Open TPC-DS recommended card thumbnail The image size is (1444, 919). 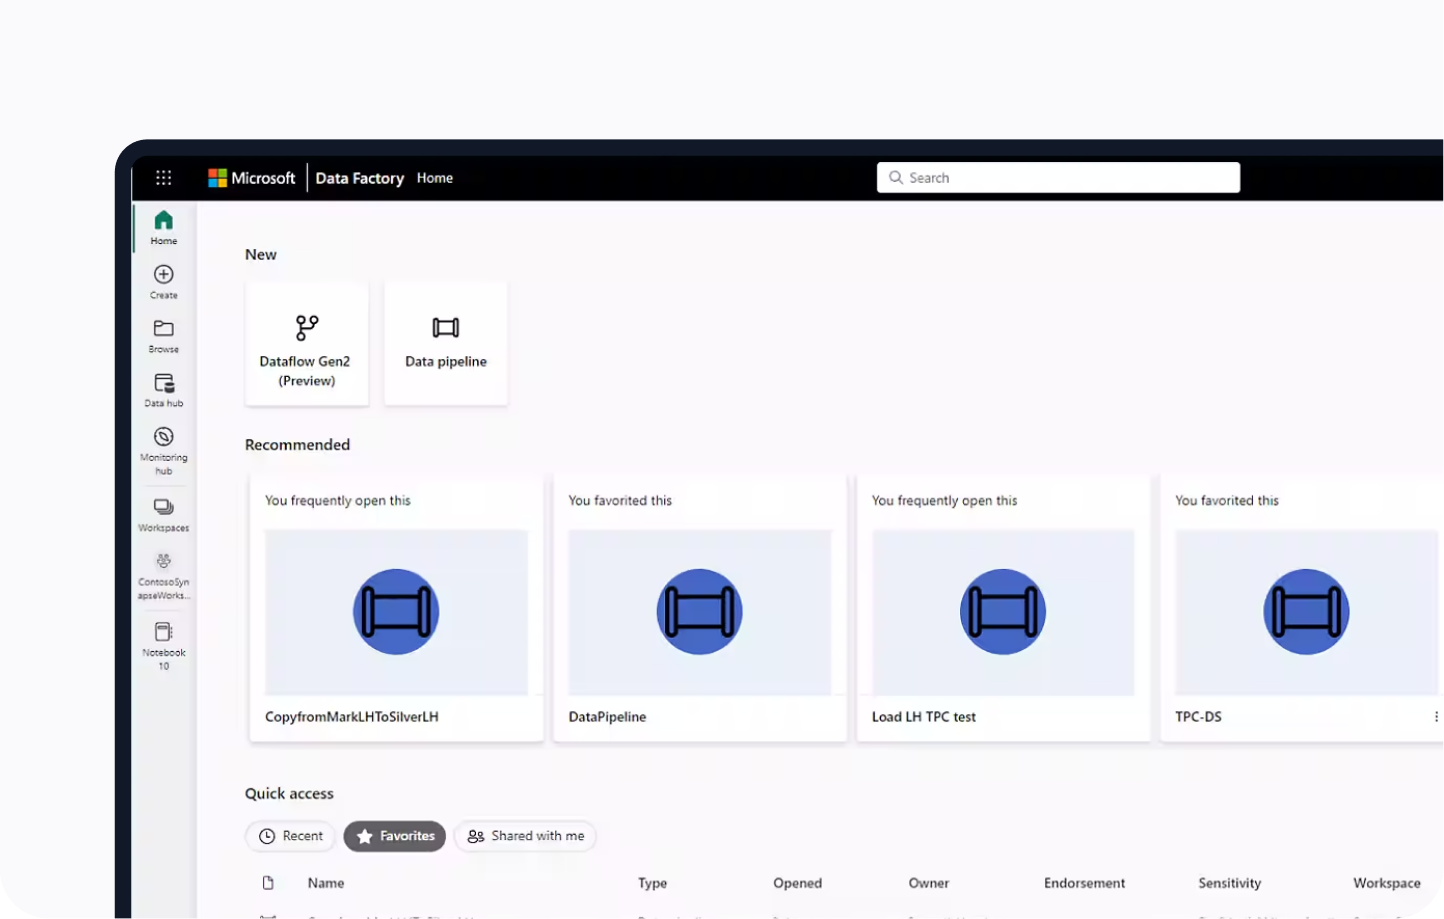[x=1306, y=612]
